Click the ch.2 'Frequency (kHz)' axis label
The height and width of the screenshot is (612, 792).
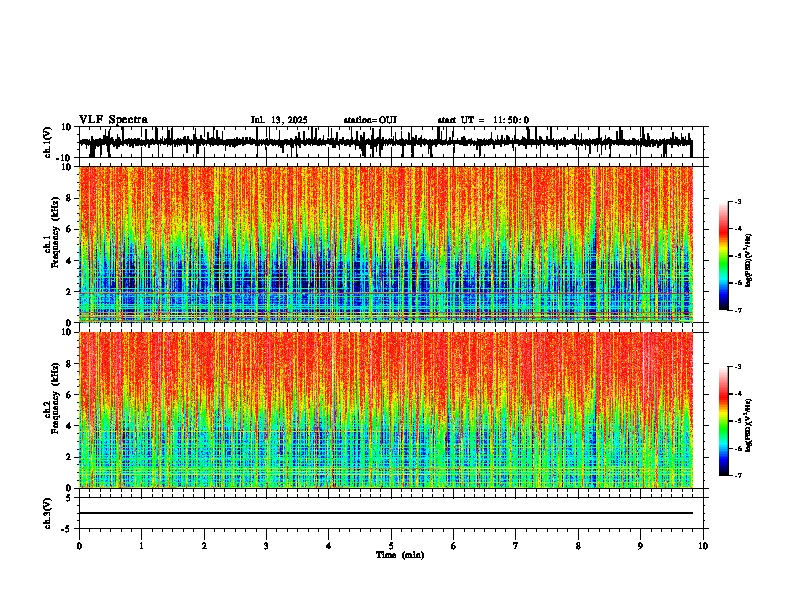pyautogui.click(x=56, y=398)
